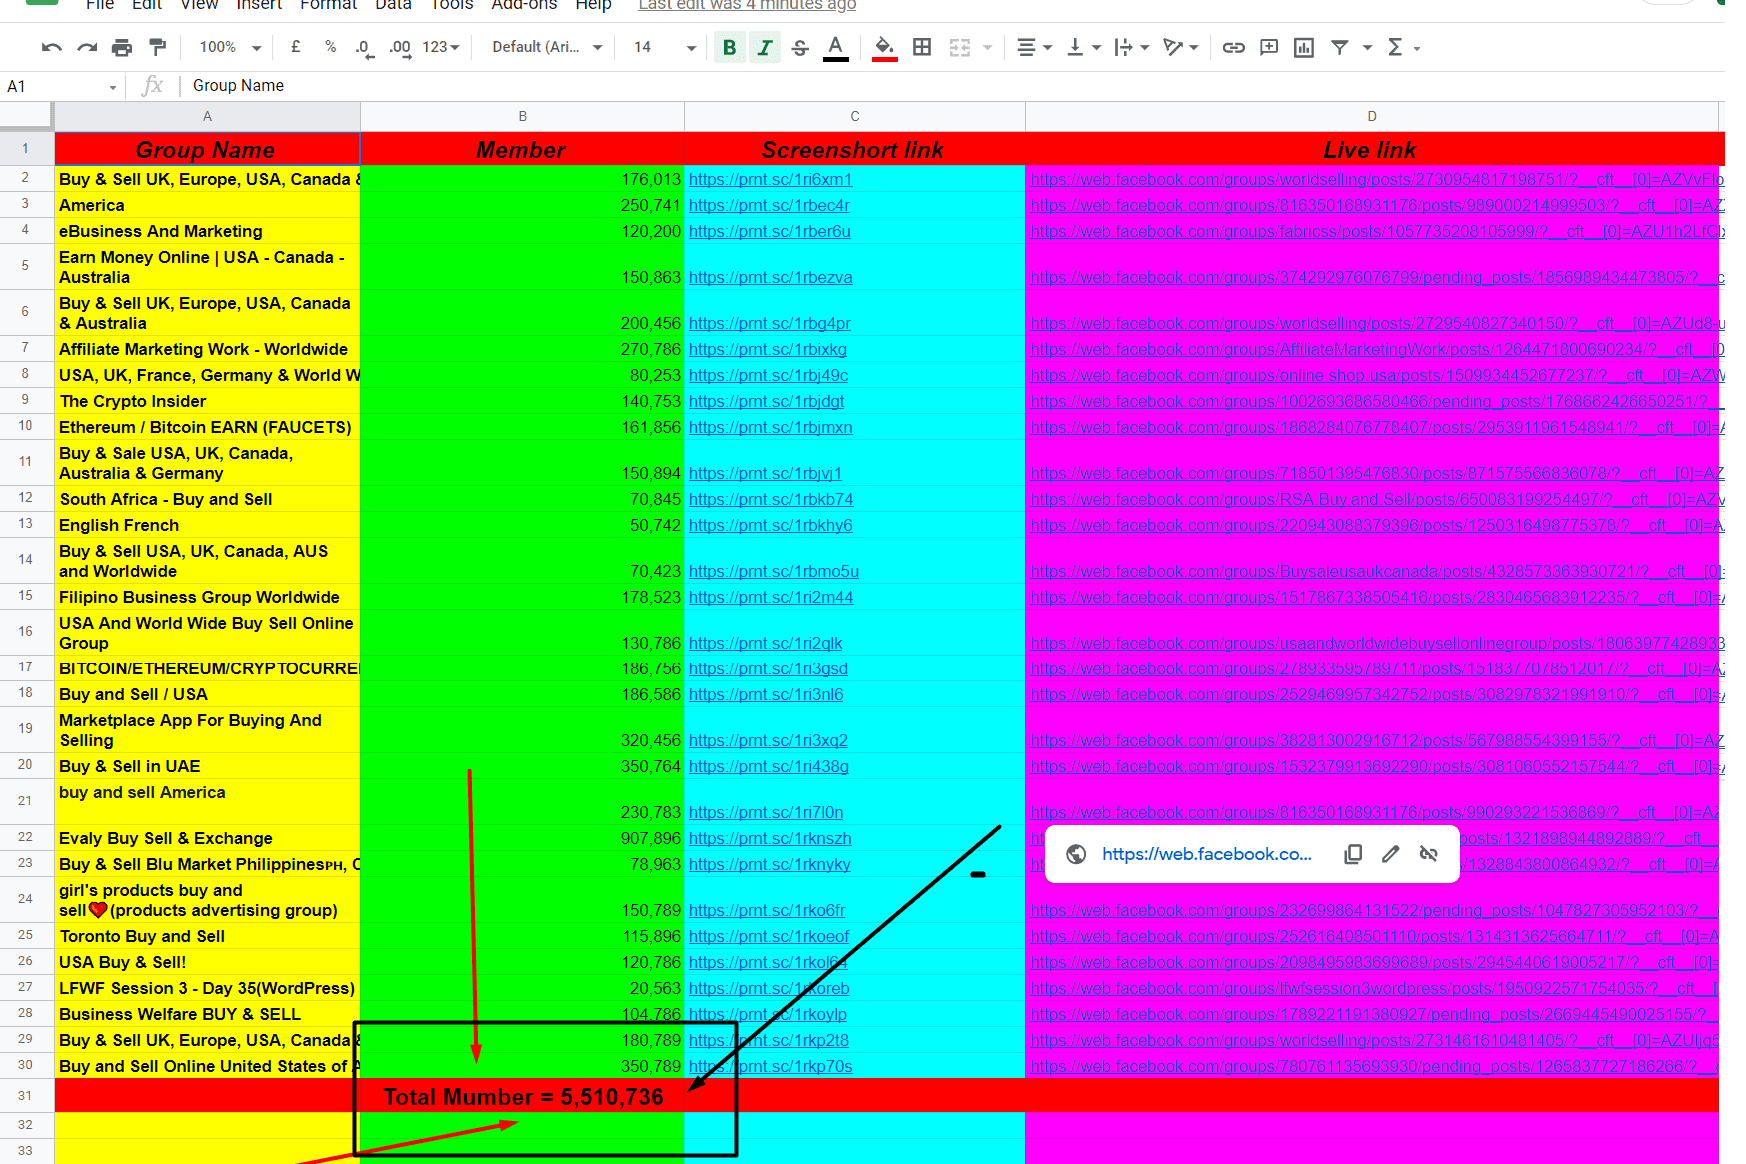Select cell 'English French'

pyautogui.click(x=207, y=525)
